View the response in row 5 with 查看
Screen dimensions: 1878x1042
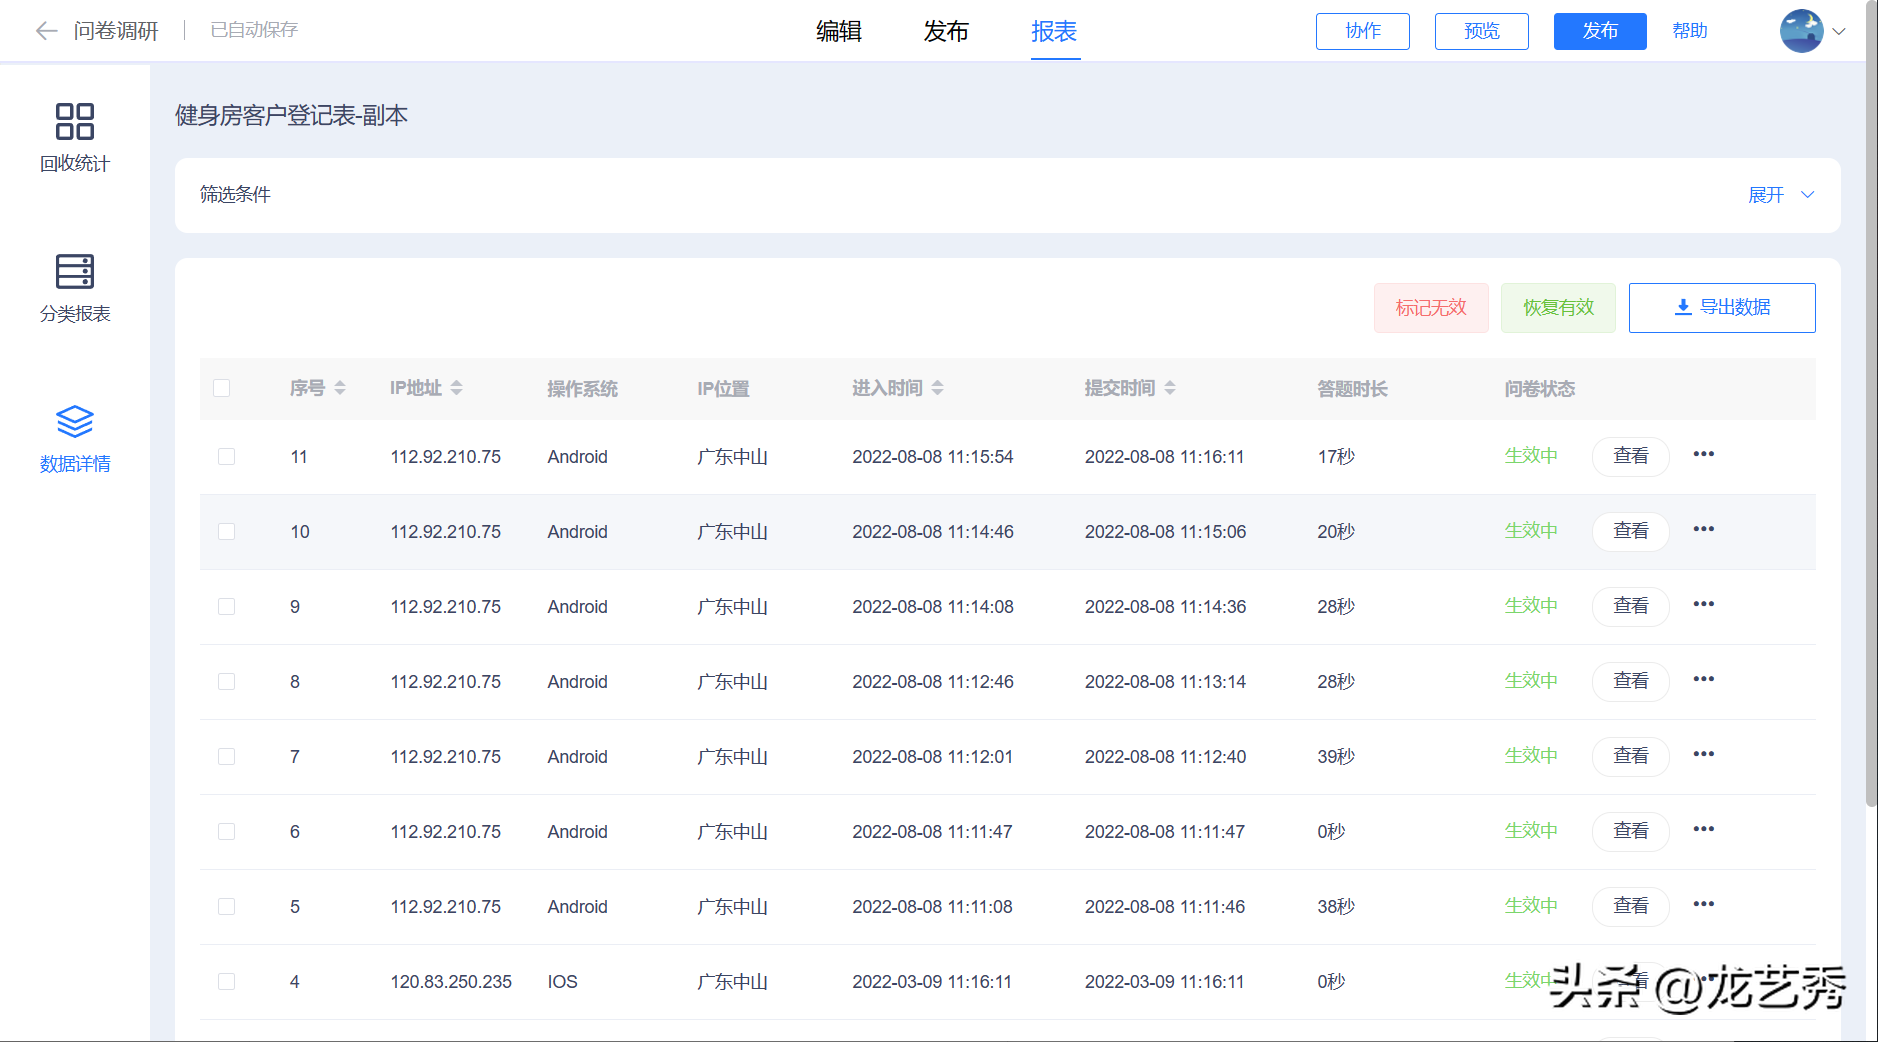tap(1631, 906)
